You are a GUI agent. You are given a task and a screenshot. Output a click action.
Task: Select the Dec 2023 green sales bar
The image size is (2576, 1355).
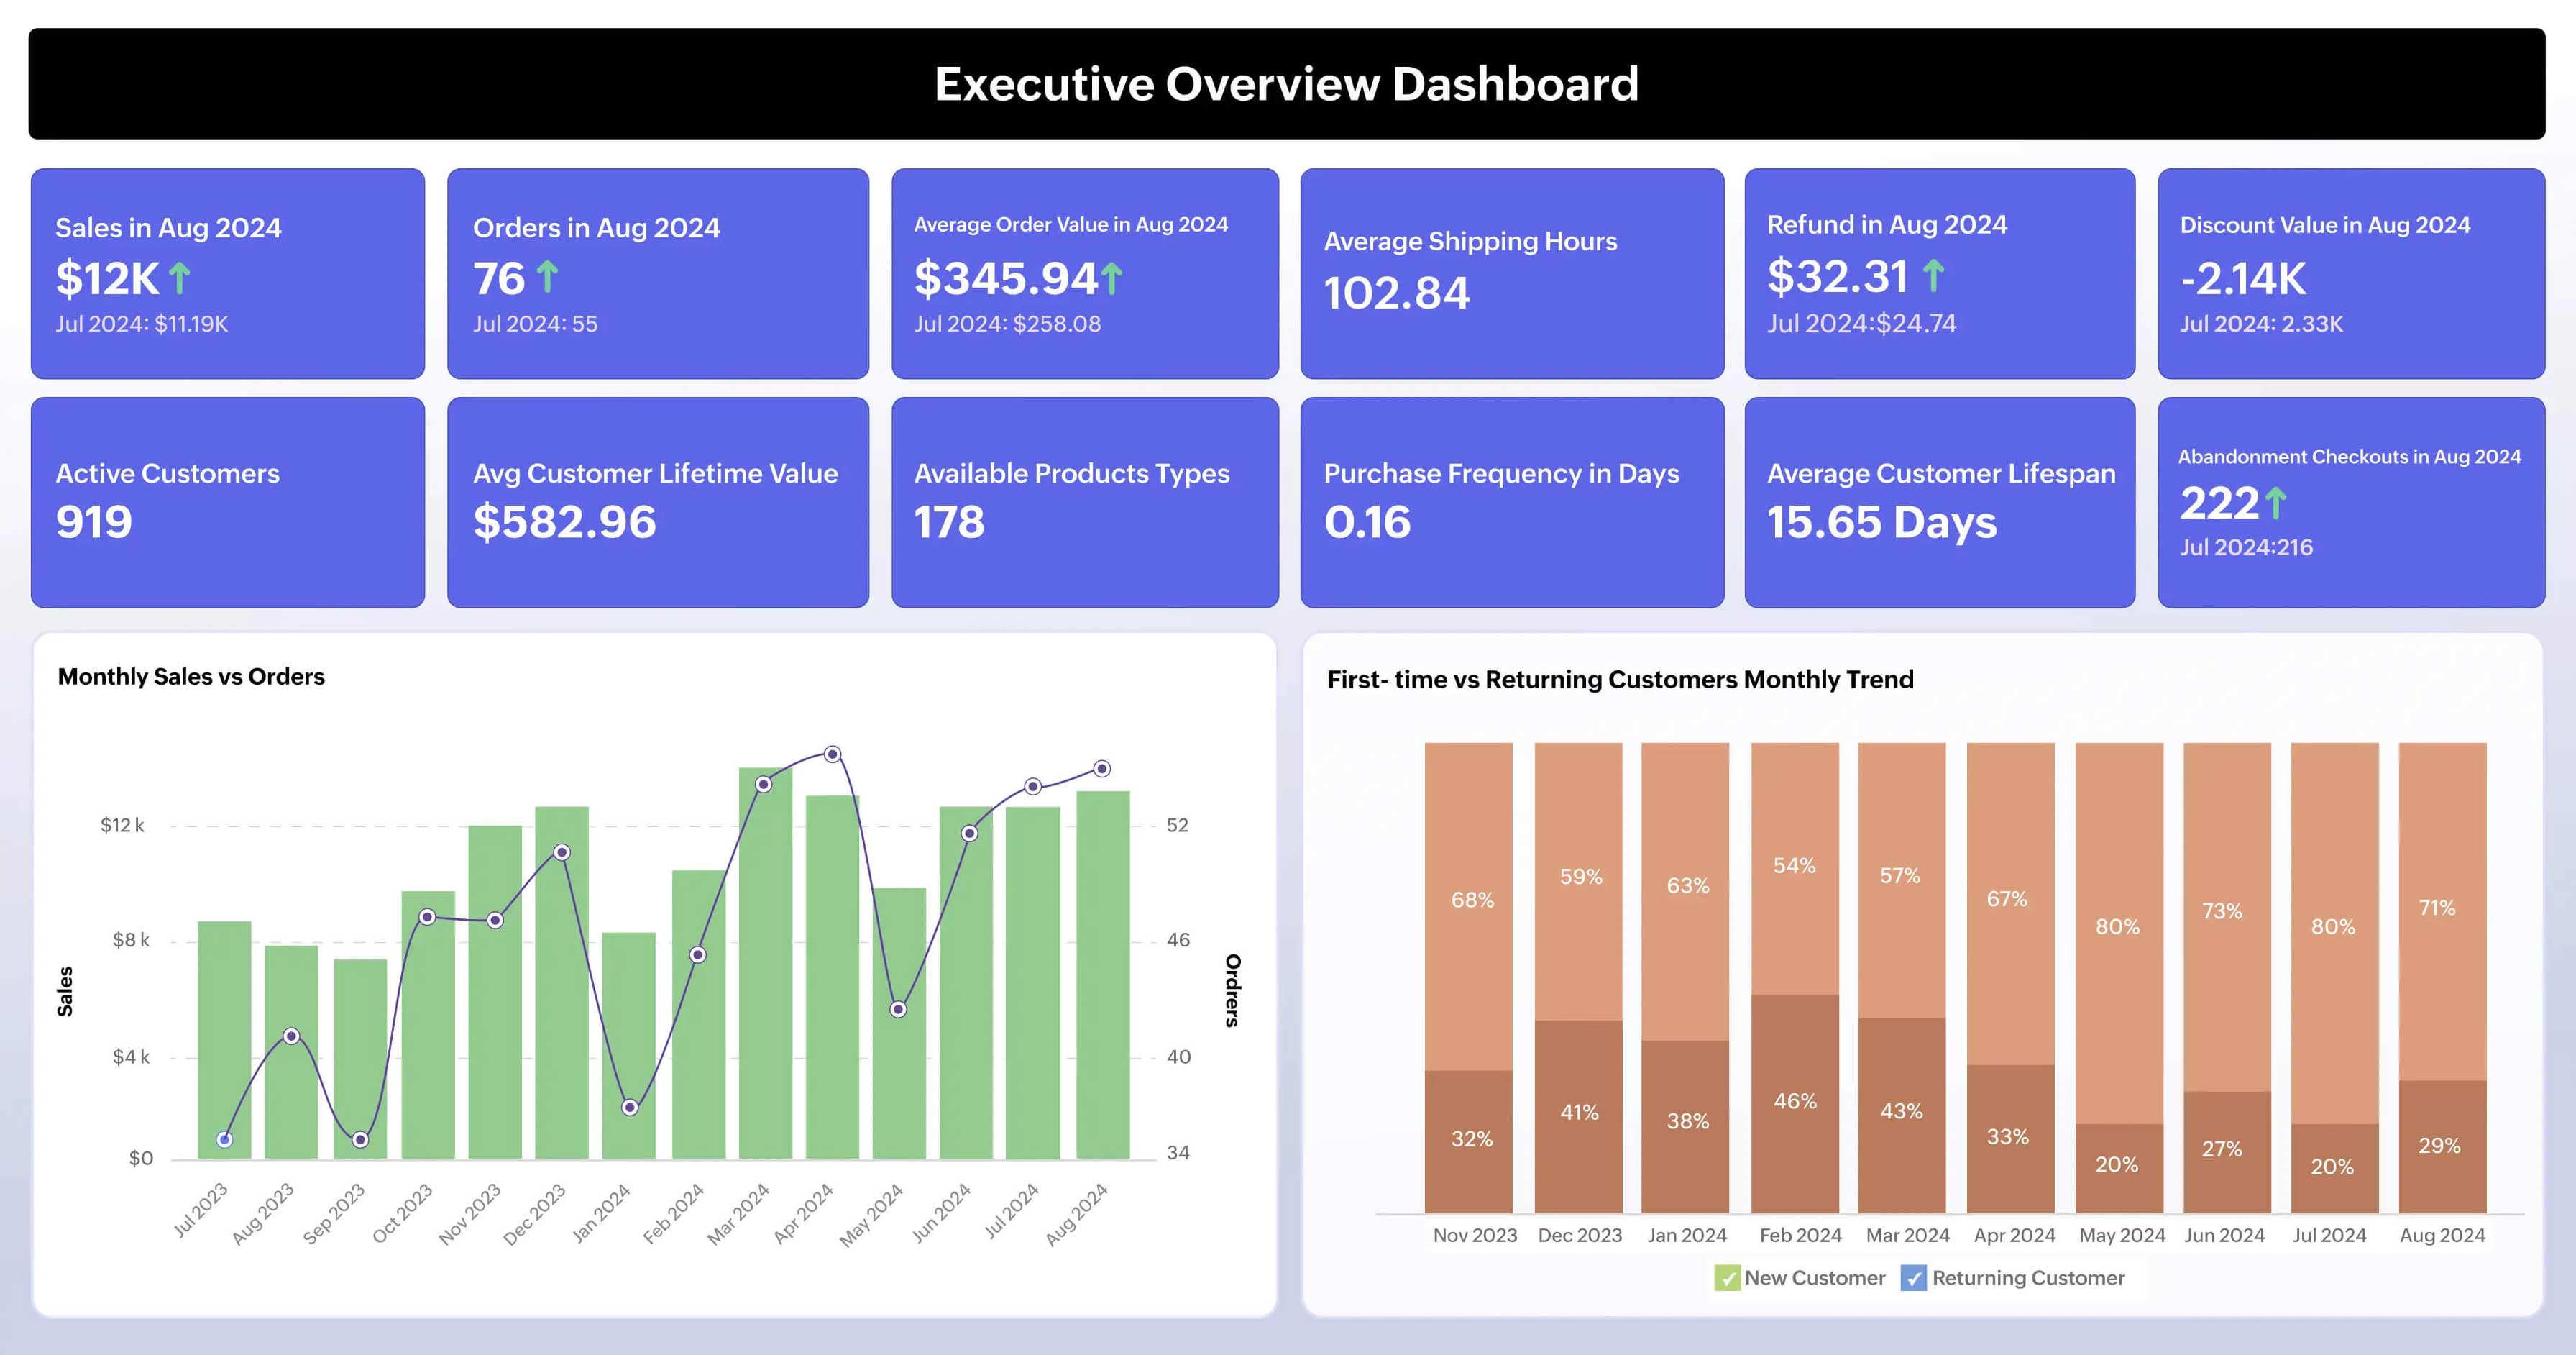click(x=562, y=983)
